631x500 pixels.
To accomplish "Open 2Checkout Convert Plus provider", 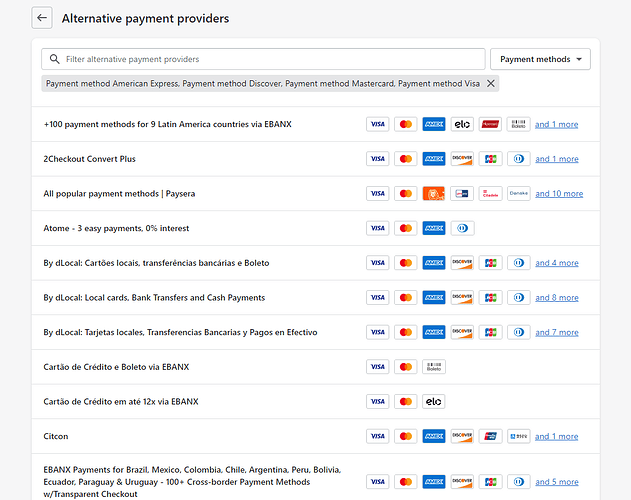I will point(90,159).
